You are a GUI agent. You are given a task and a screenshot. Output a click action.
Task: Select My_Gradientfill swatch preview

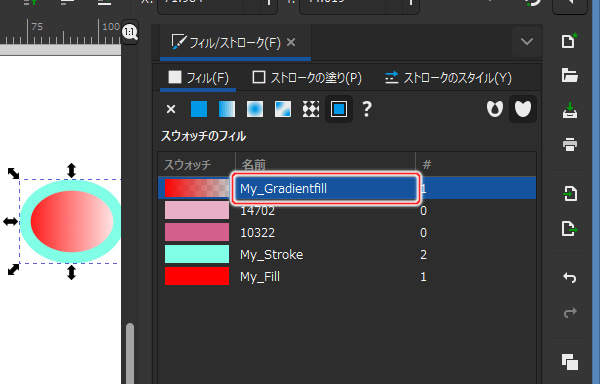pos(197,188)
